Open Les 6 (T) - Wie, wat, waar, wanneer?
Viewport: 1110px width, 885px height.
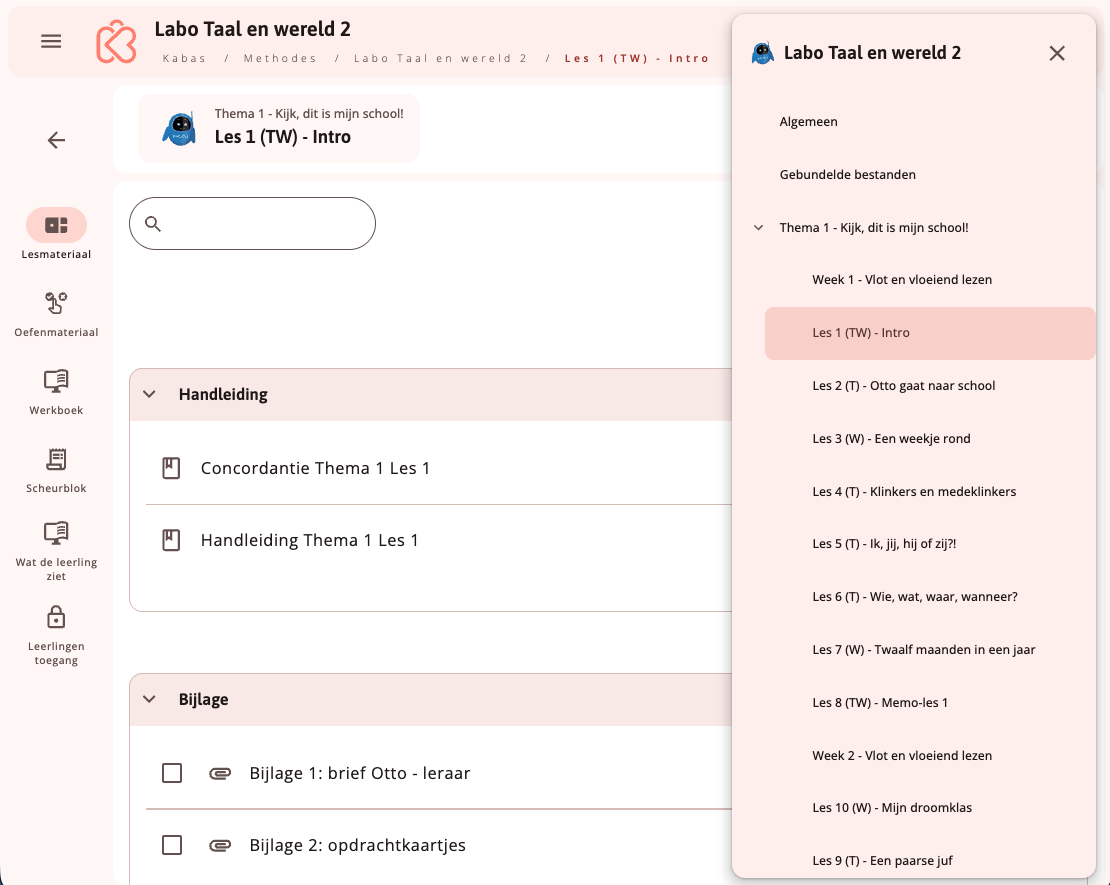click(x=915, y=597)
